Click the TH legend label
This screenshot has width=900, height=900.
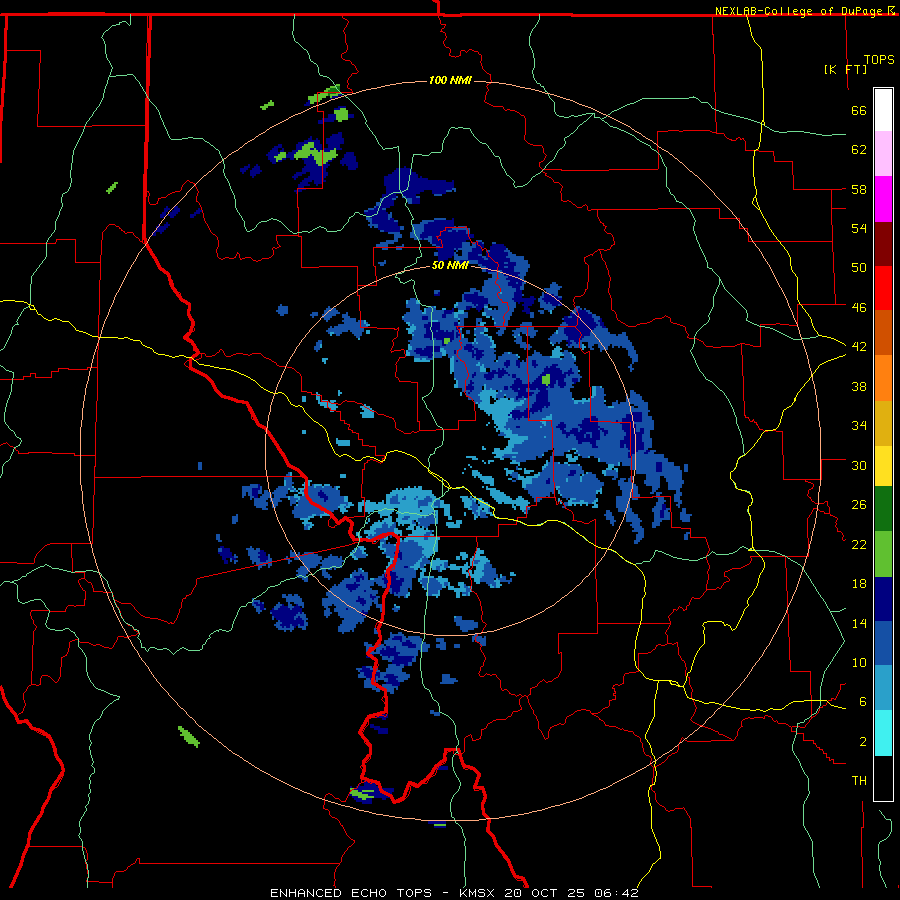pyautogui.click(x=859, y=781)
